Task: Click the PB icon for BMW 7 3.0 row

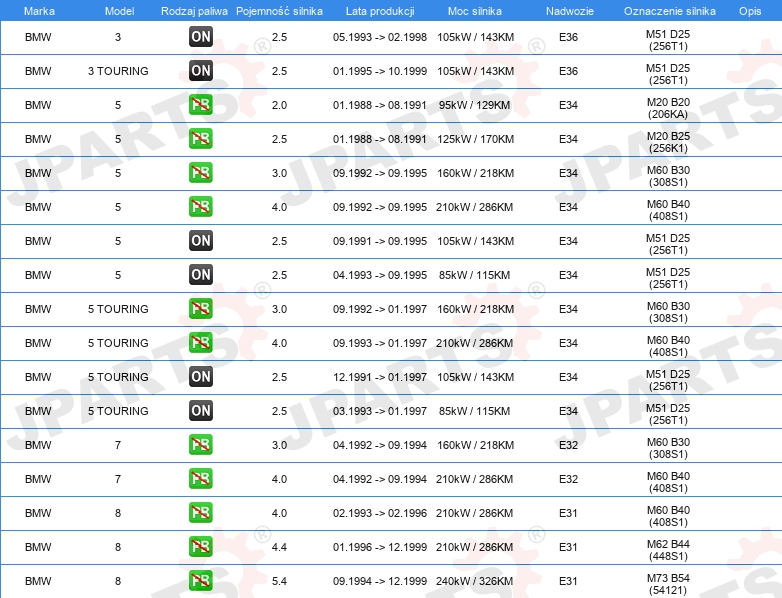Action: [201, 444]
